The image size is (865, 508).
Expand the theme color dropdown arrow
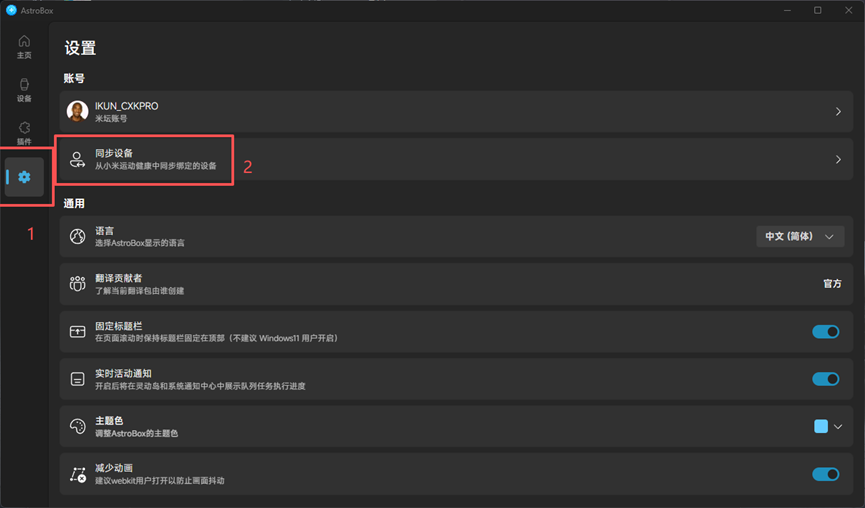838,427
